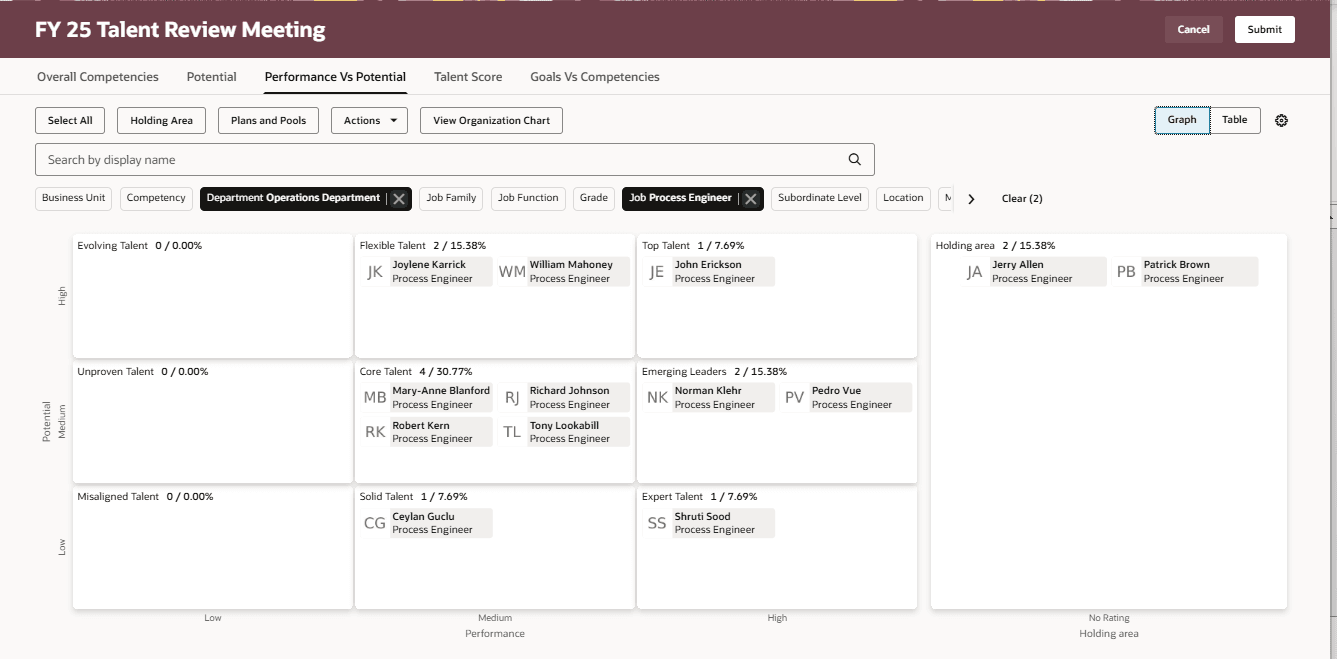Toggle the Grade filter chip

(x=594, y=198)
